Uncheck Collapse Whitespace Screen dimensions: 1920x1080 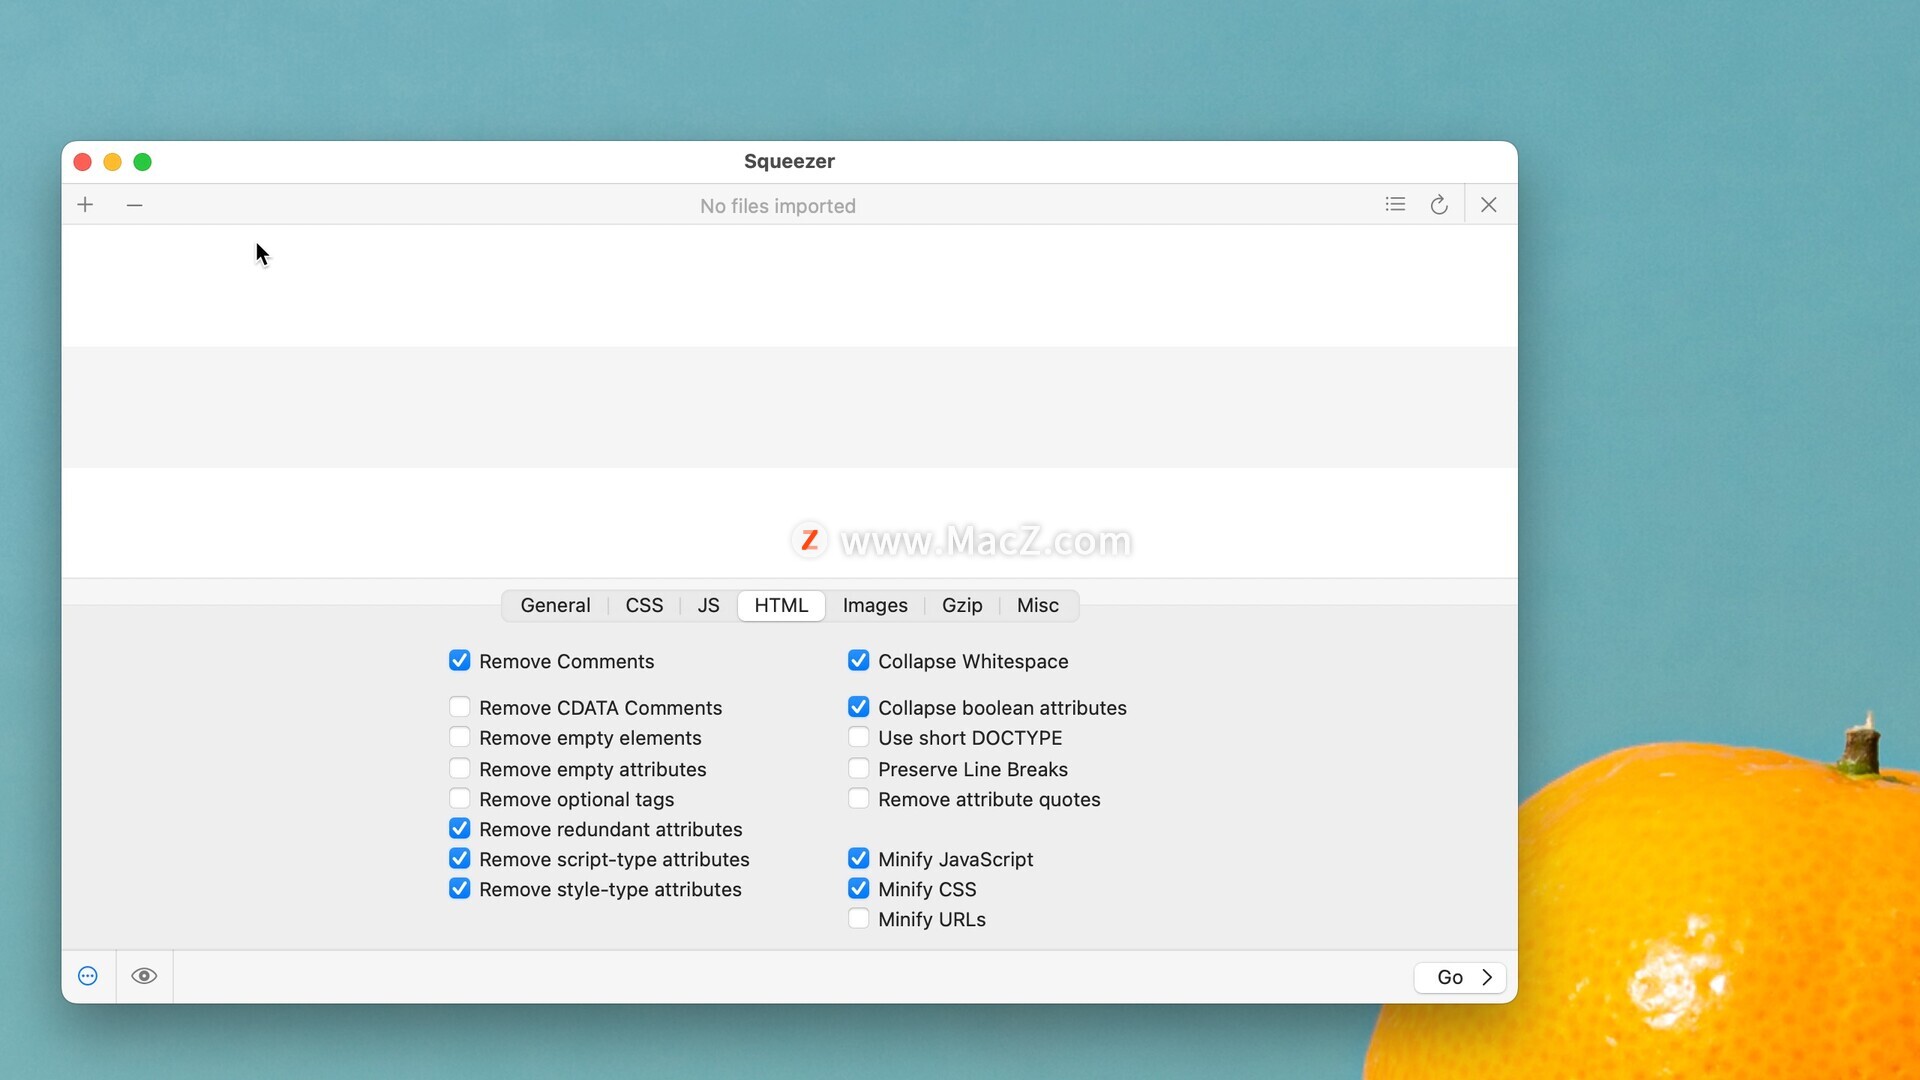point(858,660)
